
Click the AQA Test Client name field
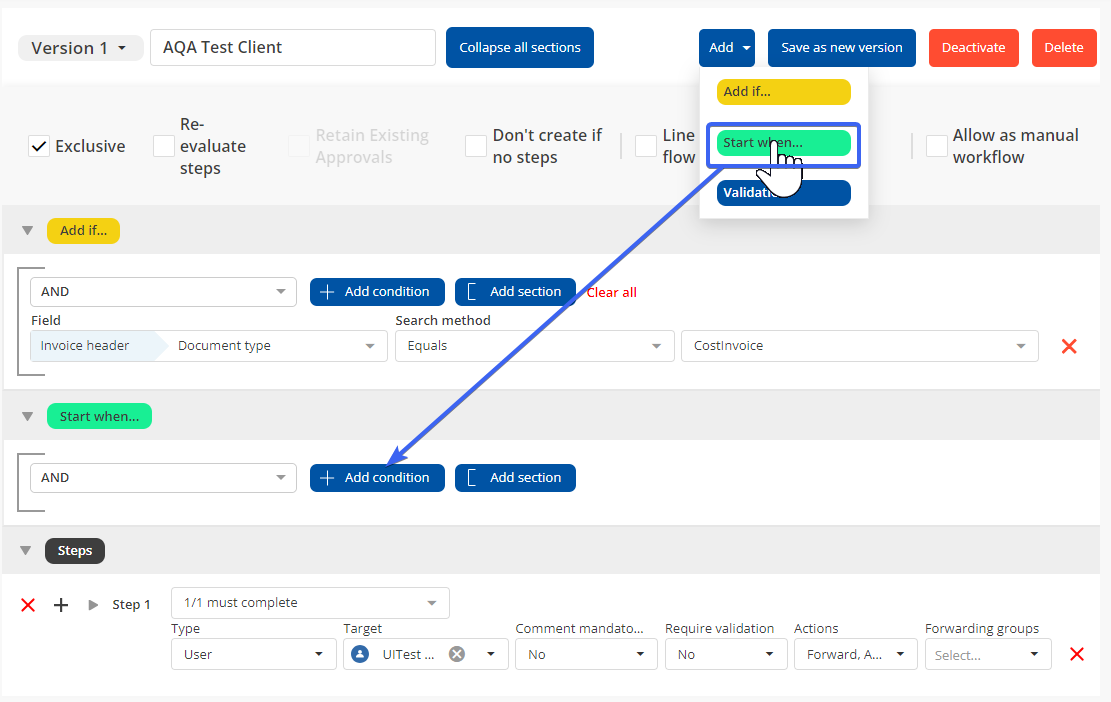pos(292,48)
